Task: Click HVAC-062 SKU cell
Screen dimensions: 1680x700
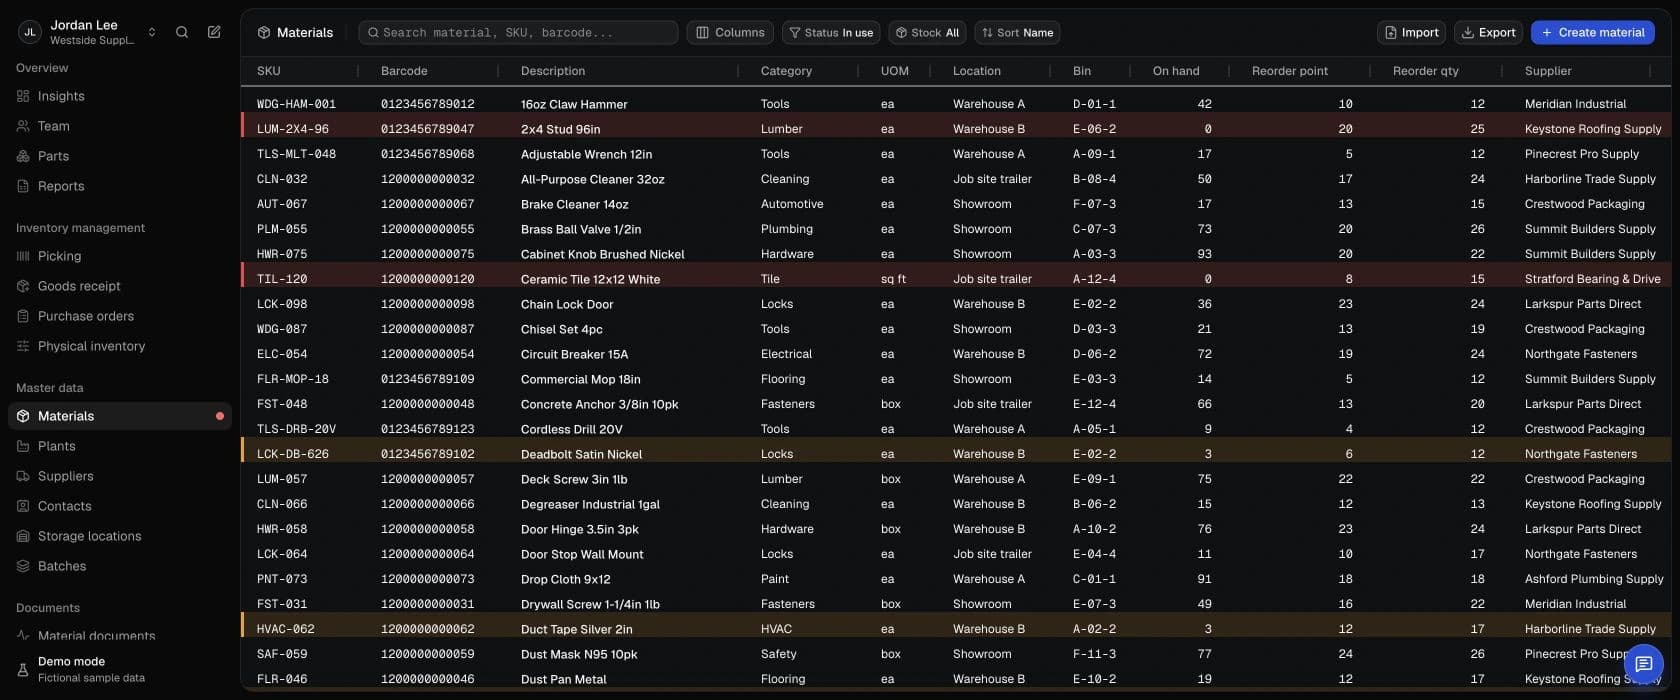Action: [285, 629]
